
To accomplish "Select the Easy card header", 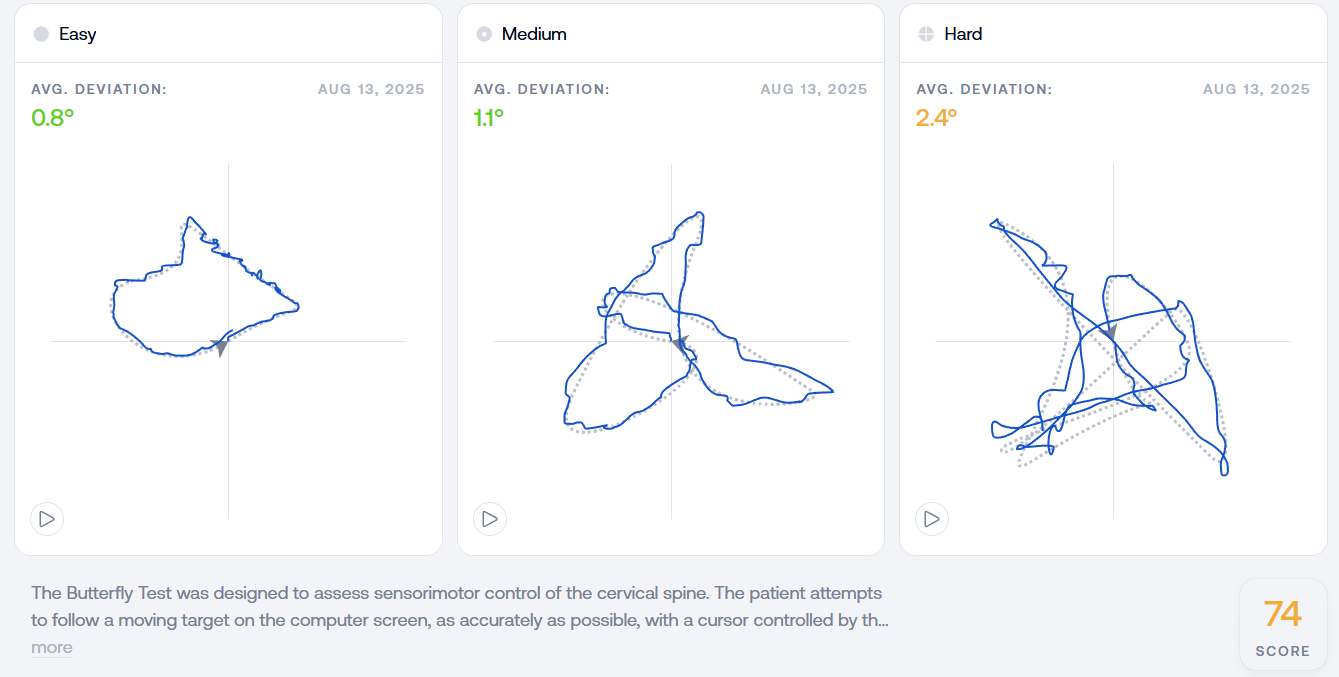I will (x=228, y=34).
